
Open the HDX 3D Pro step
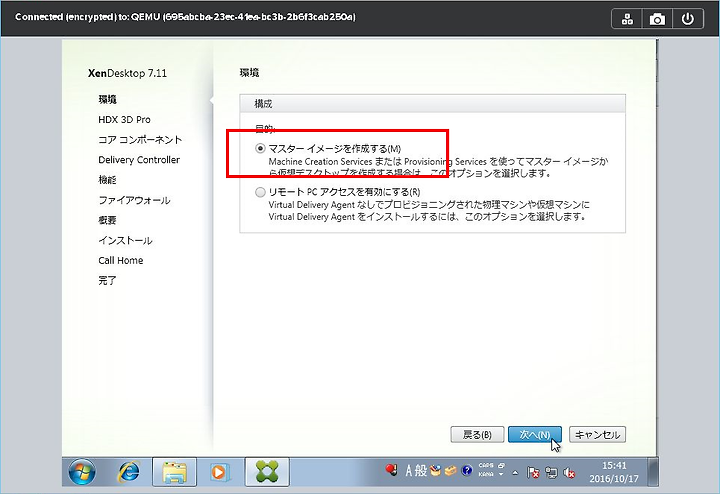(x=124, y=119)
